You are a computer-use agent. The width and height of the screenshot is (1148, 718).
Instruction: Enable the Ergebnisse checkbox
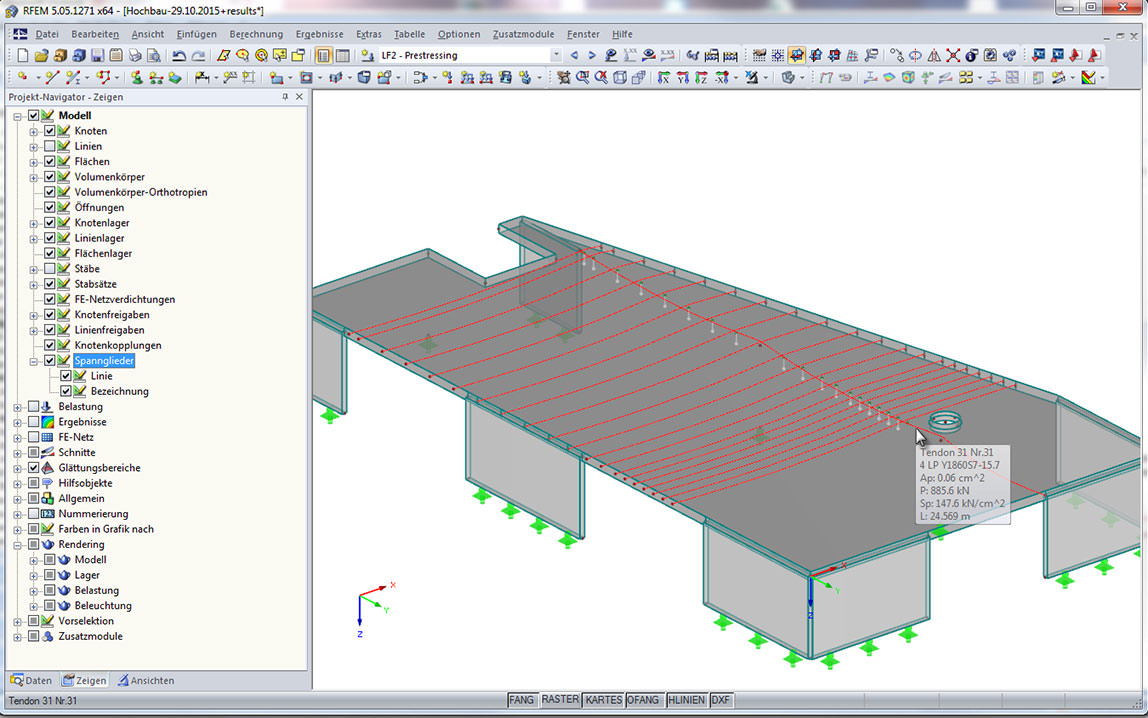point(33,422)
